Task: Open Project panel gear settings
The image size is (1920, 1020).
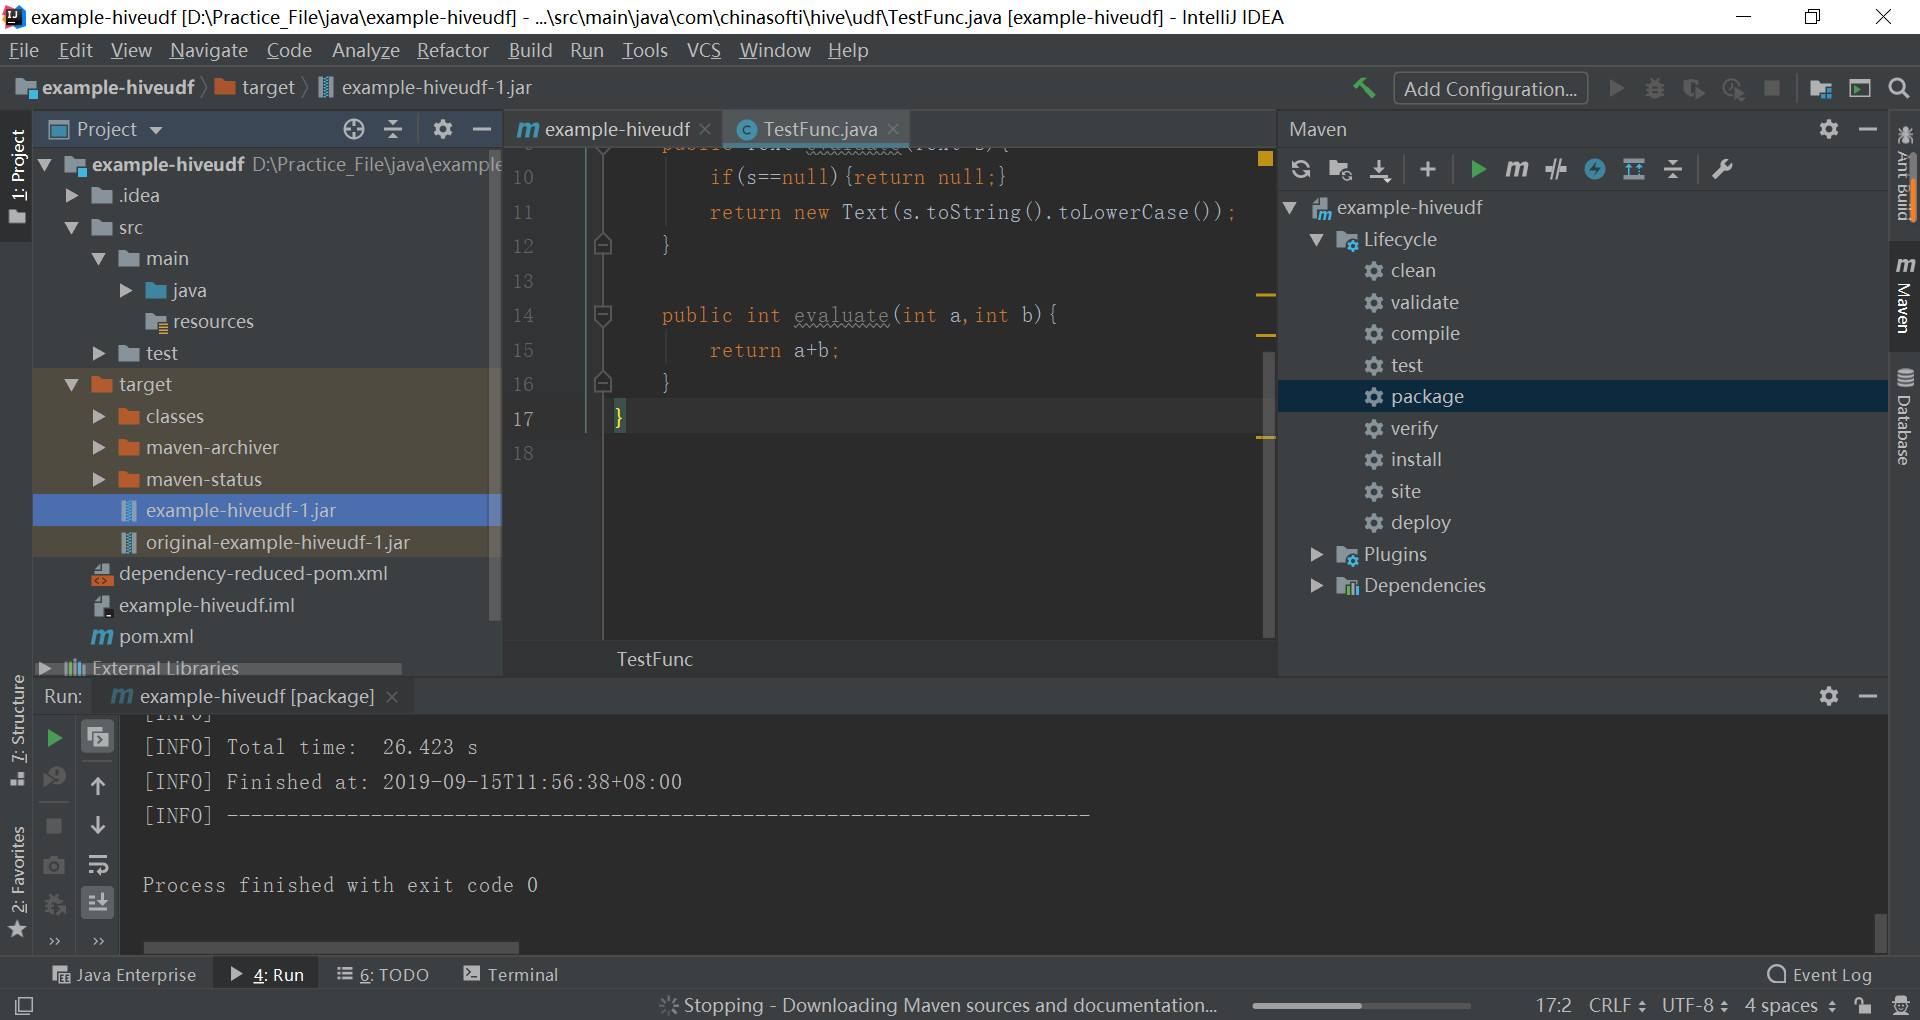Action: tap(443, 129)
